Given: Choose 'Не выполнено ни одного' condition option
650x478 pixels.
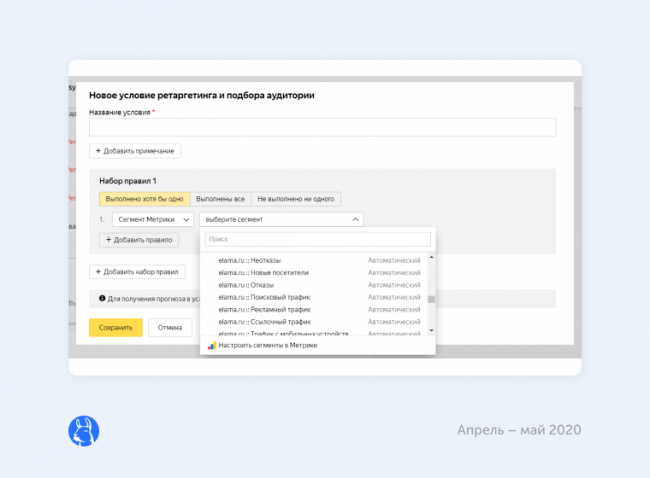Looking at the screenshot, I should tap(295, 199).
